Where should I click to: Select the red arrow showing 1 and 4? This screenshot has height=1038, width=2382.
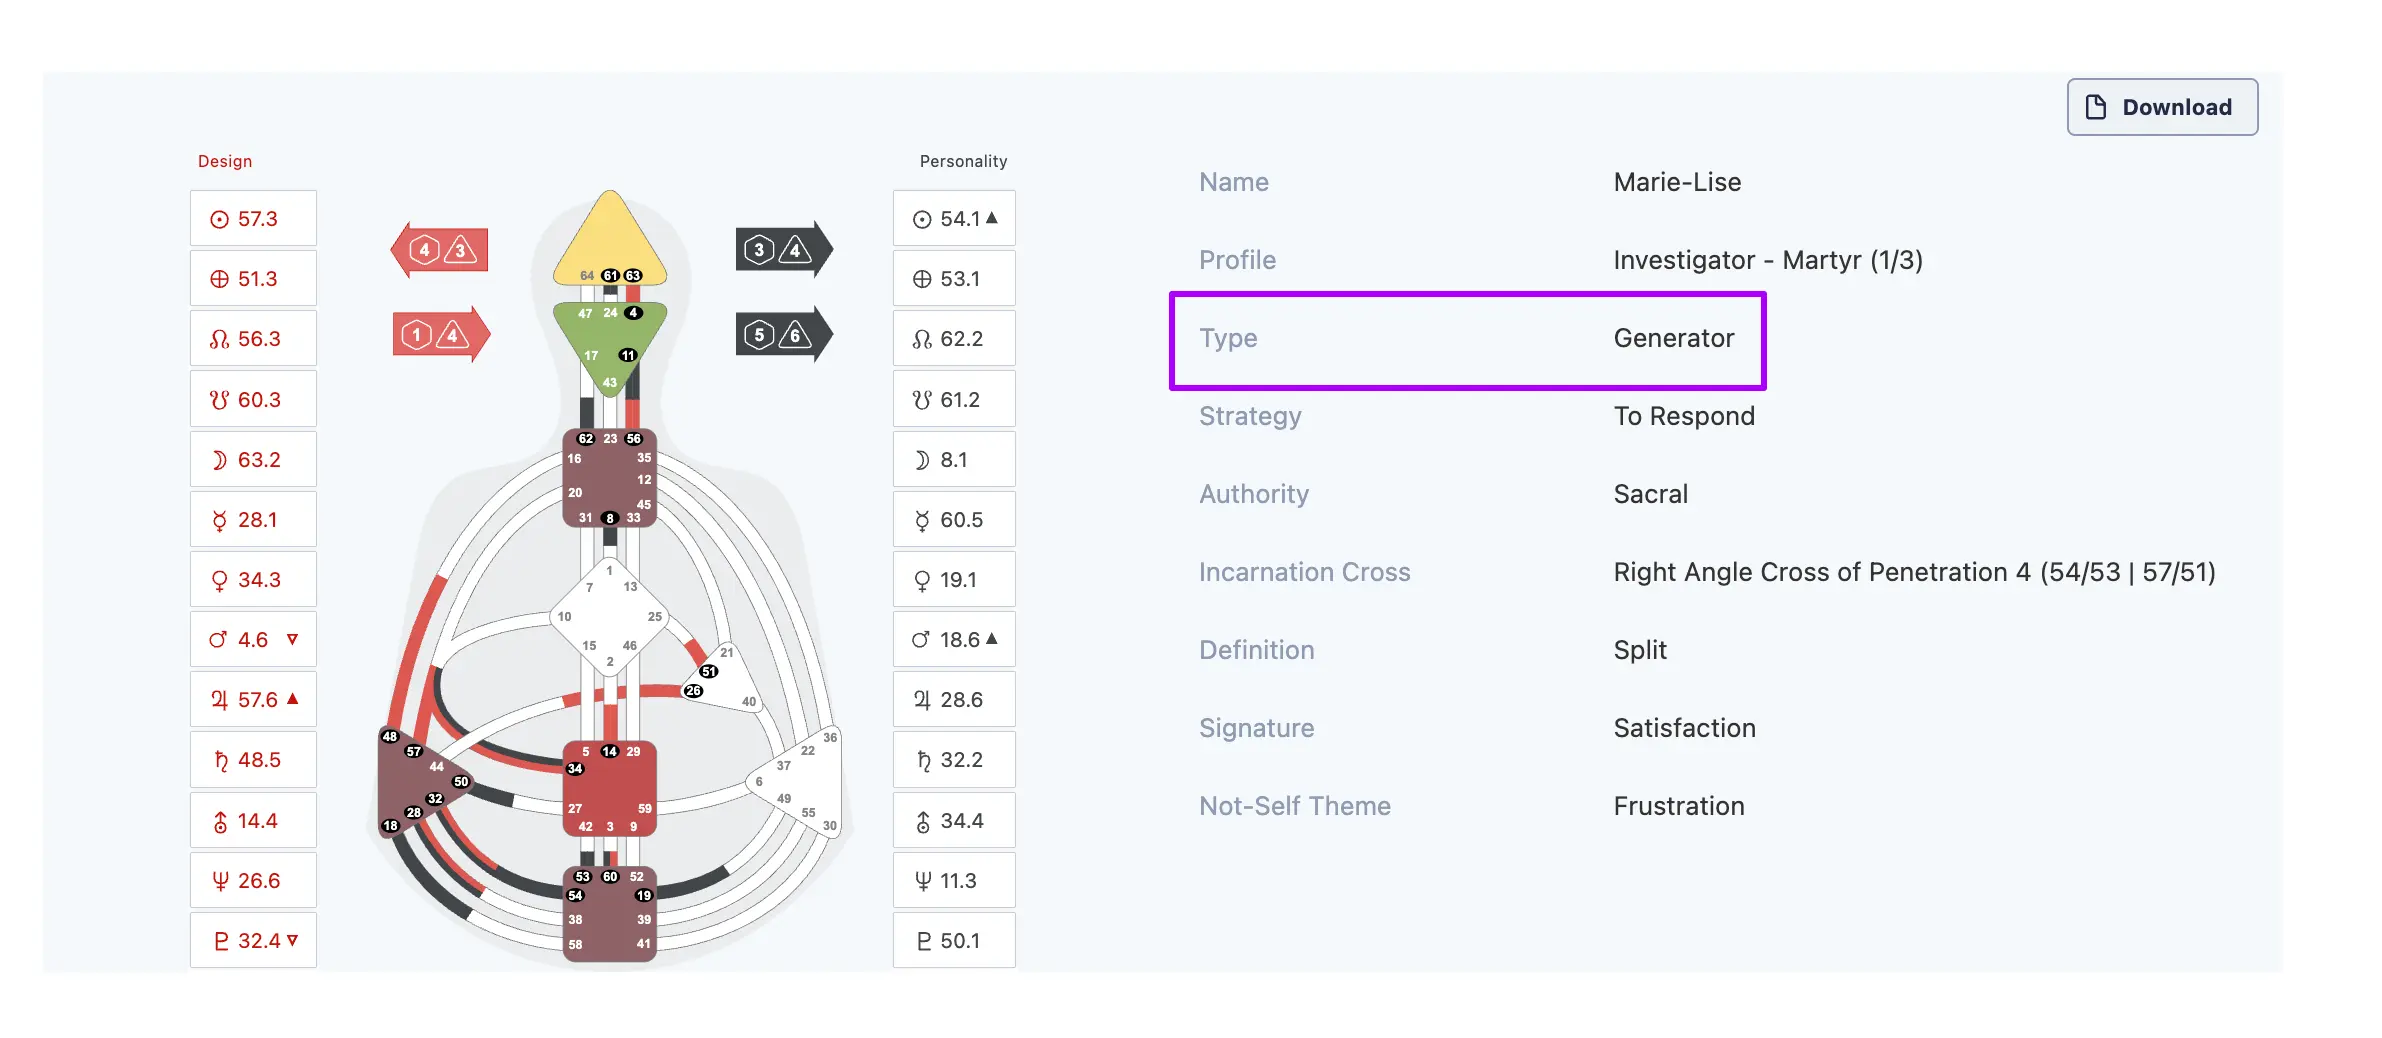click(441, 335)
